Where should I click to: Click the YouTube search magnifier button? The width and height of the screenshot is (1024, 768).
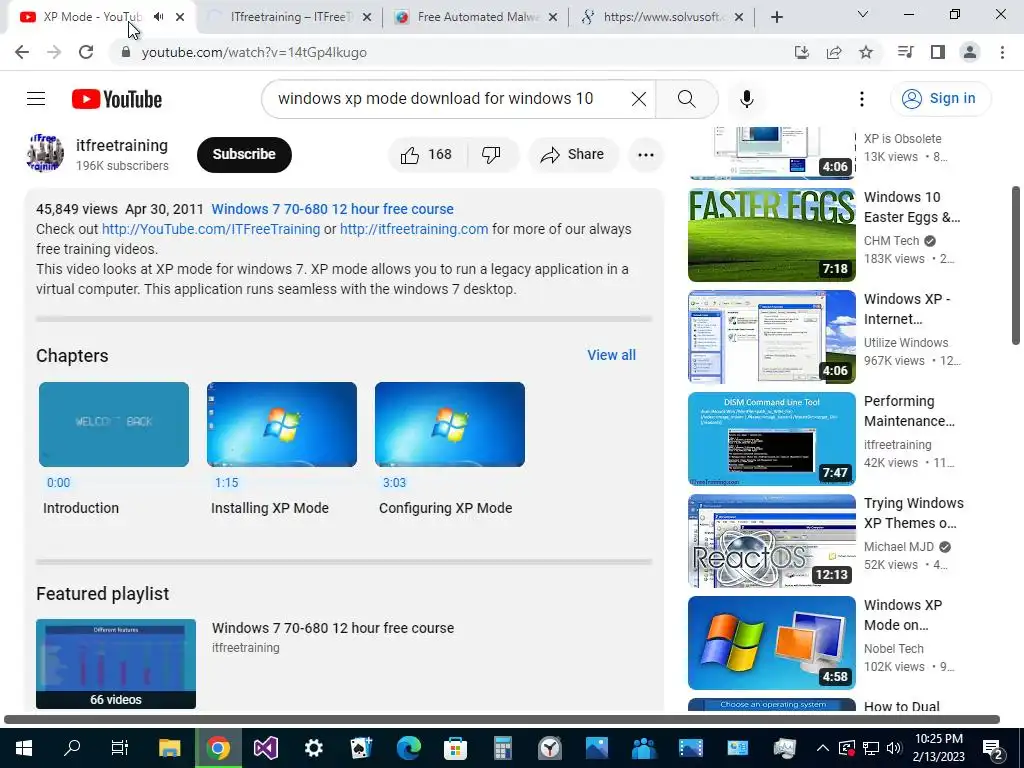686,99
